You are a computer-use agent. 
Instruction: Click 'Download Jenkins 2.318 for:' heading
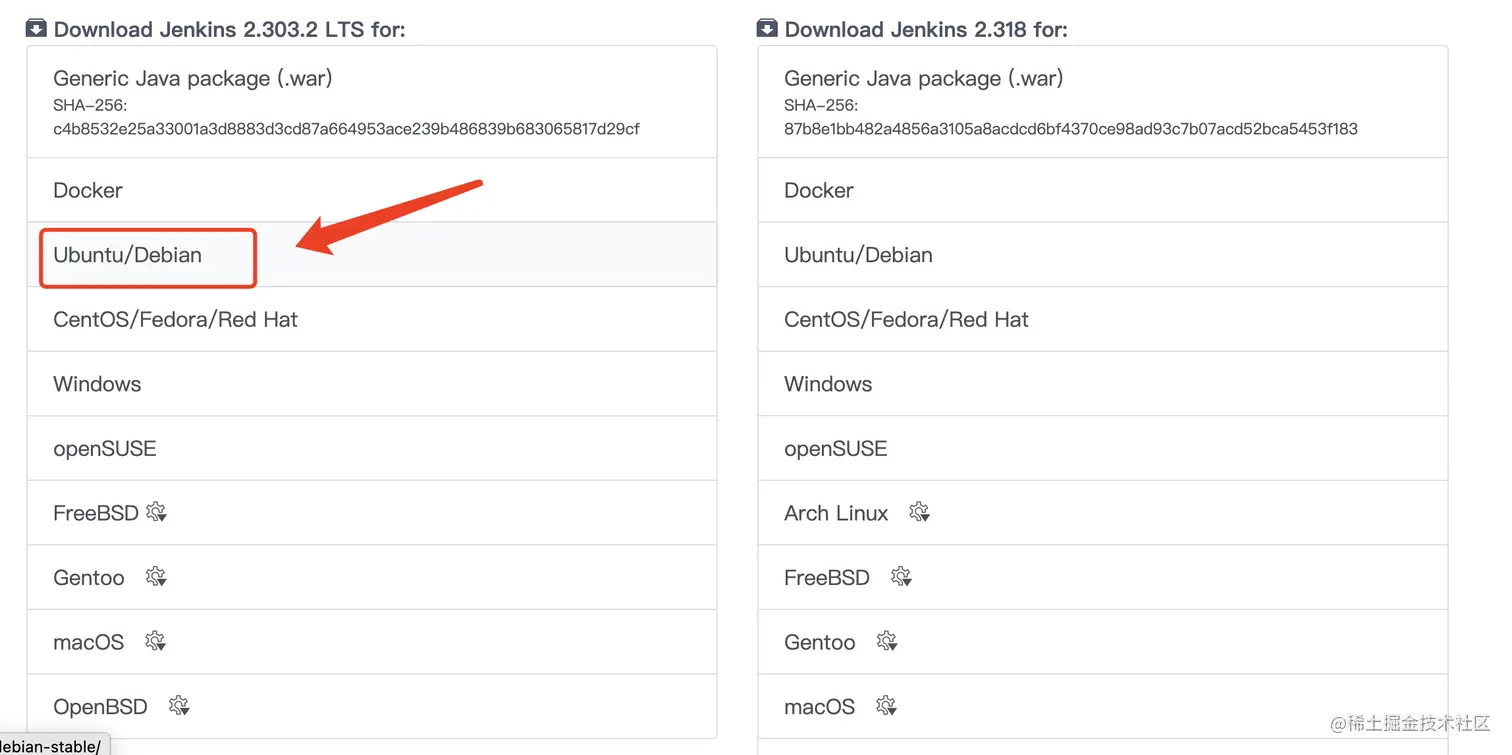pyautogui.click(x=926, y=29)
